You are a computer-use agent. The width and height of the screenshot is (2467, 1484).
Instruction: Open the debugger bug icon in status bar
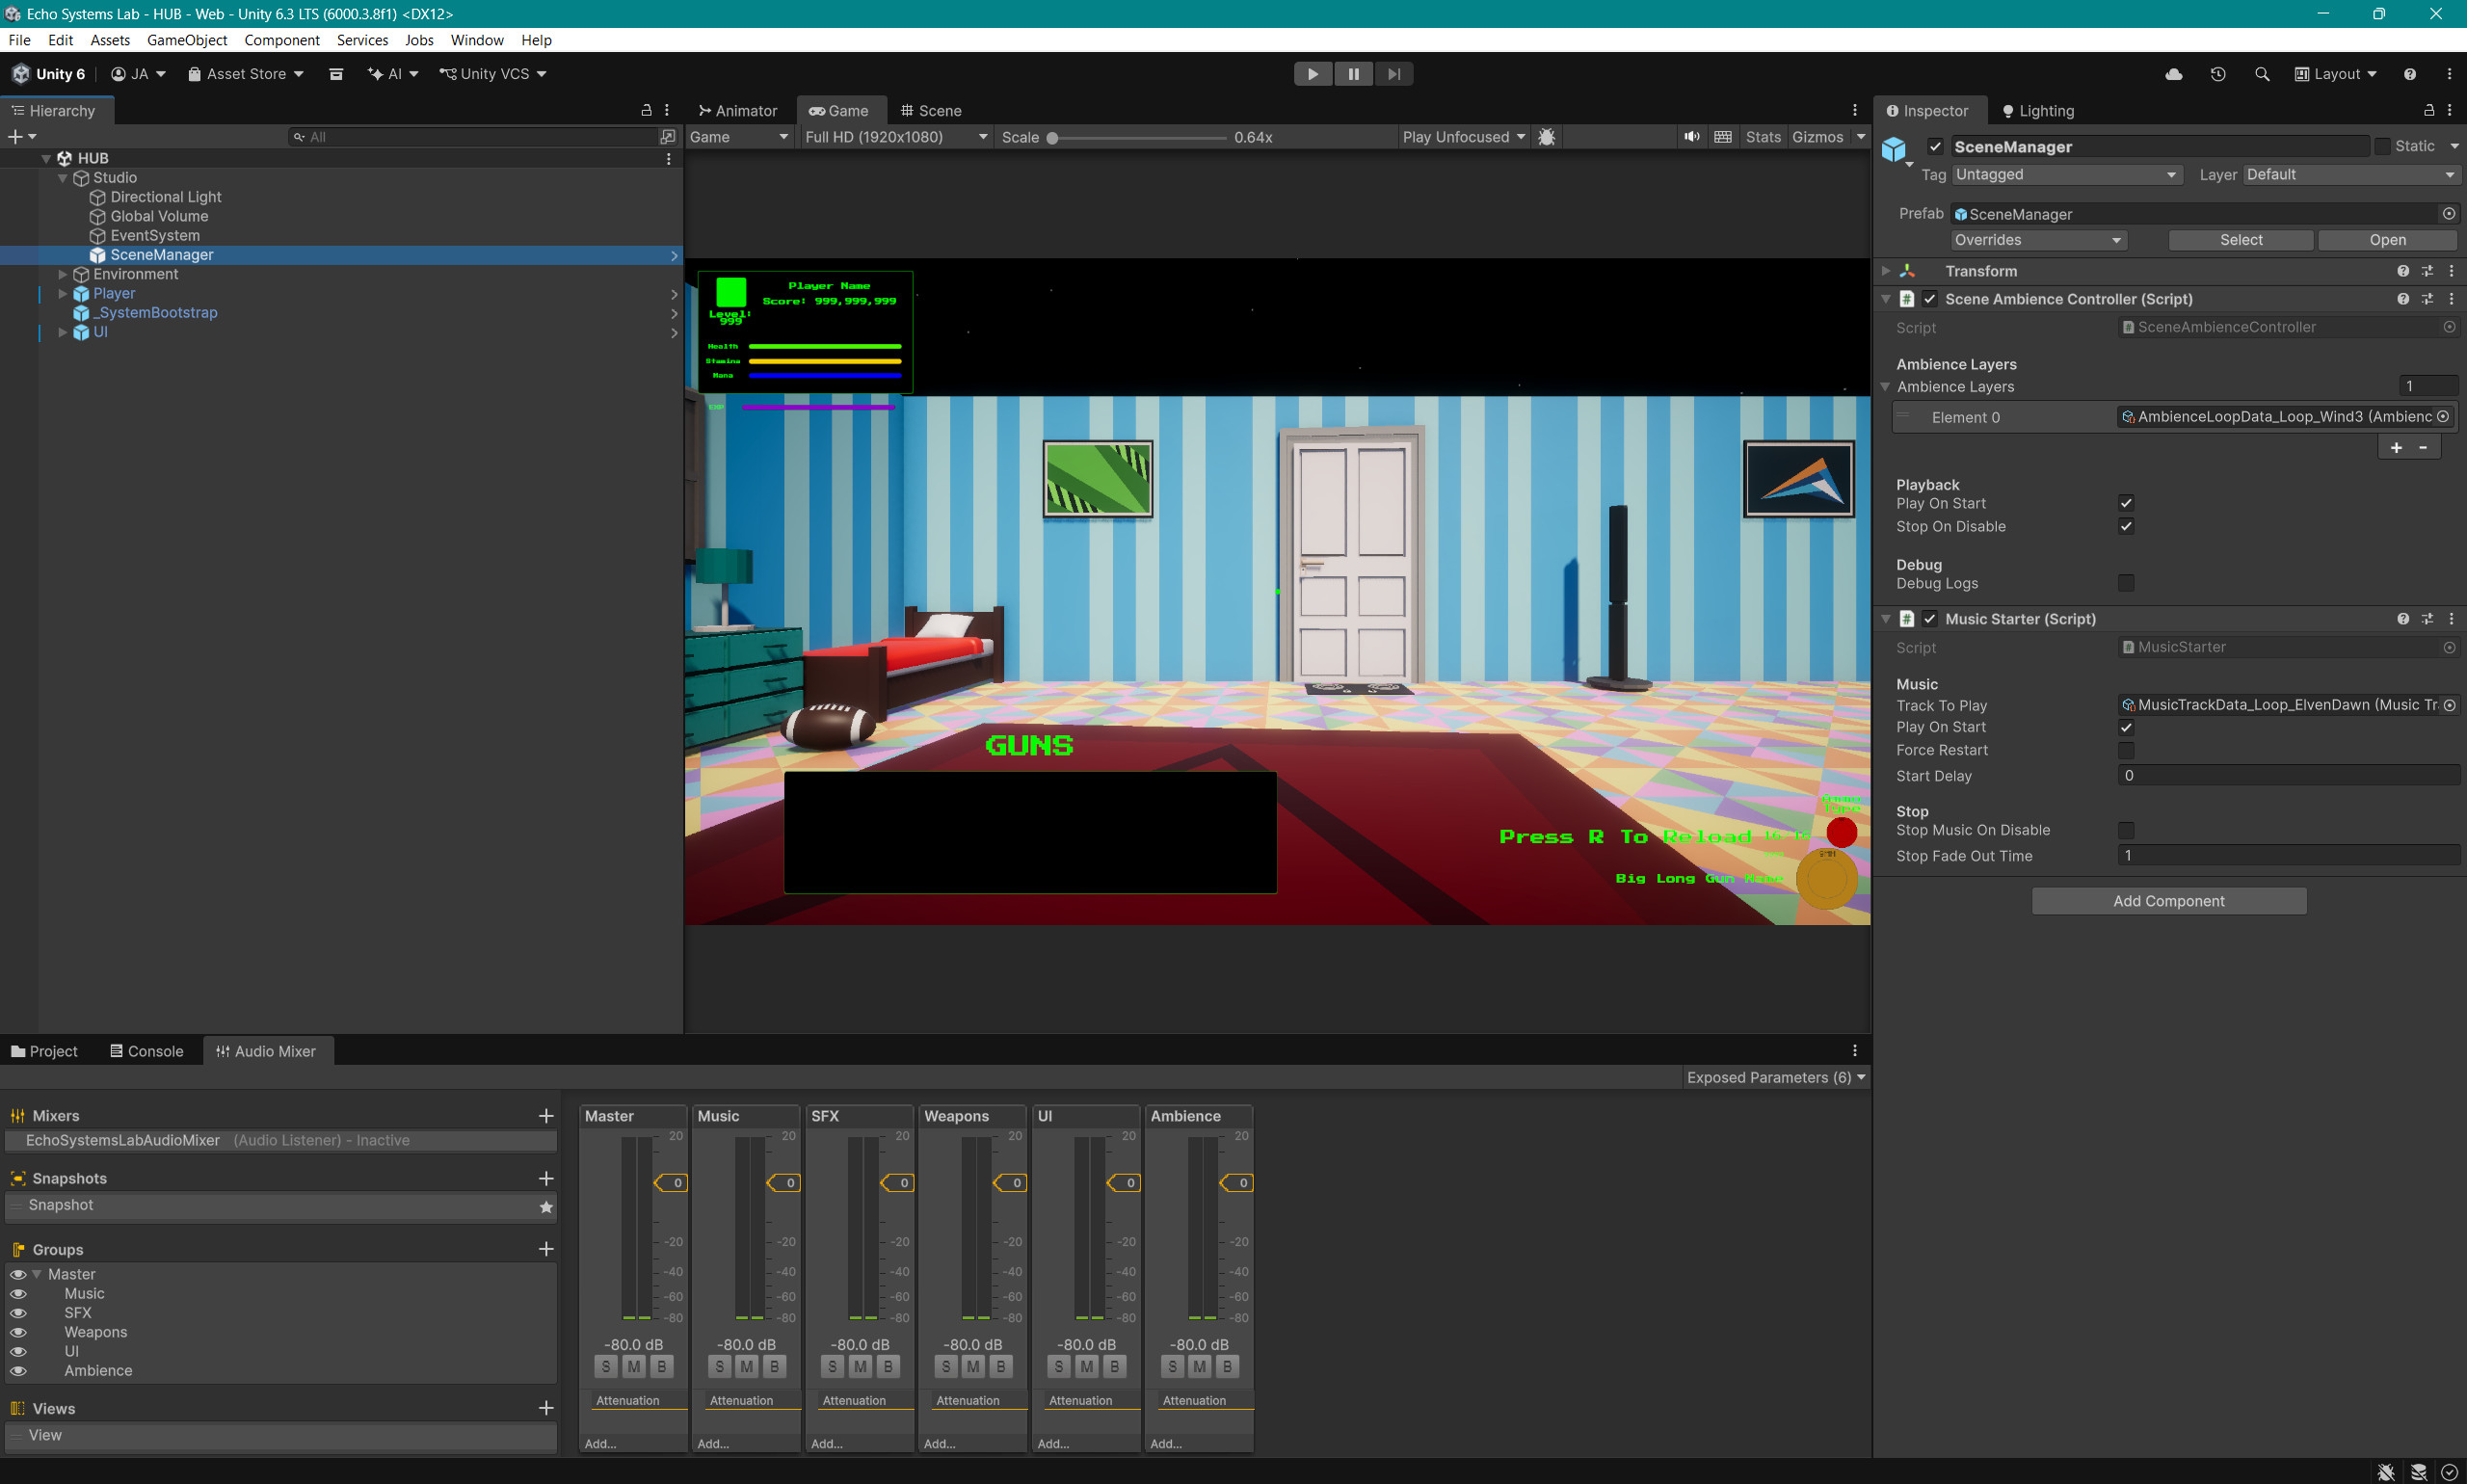(x=2385, y=1472)
